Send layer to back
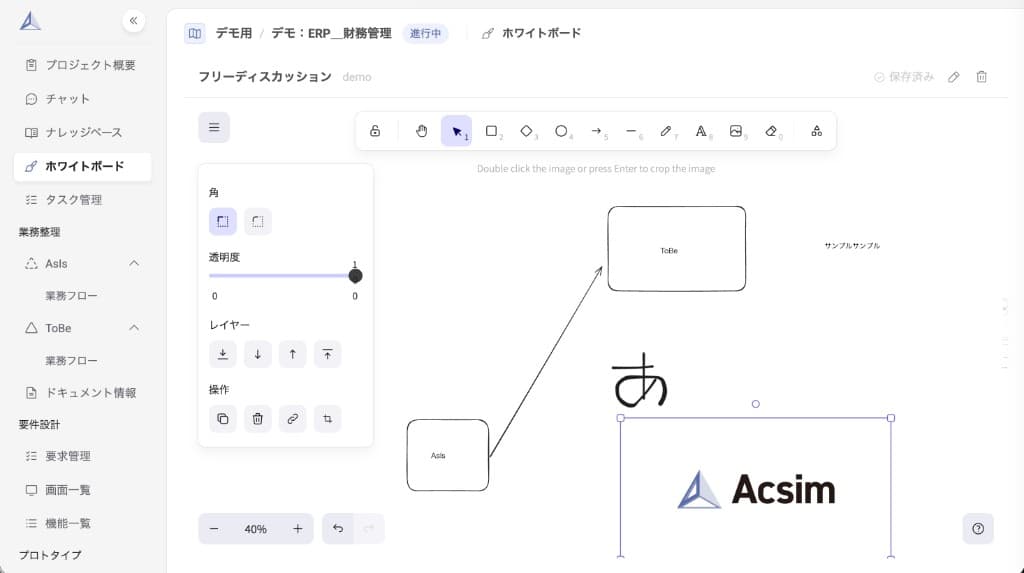Image resolution: width=1024 pixels, height=573 pixels. tap(223, 354)
